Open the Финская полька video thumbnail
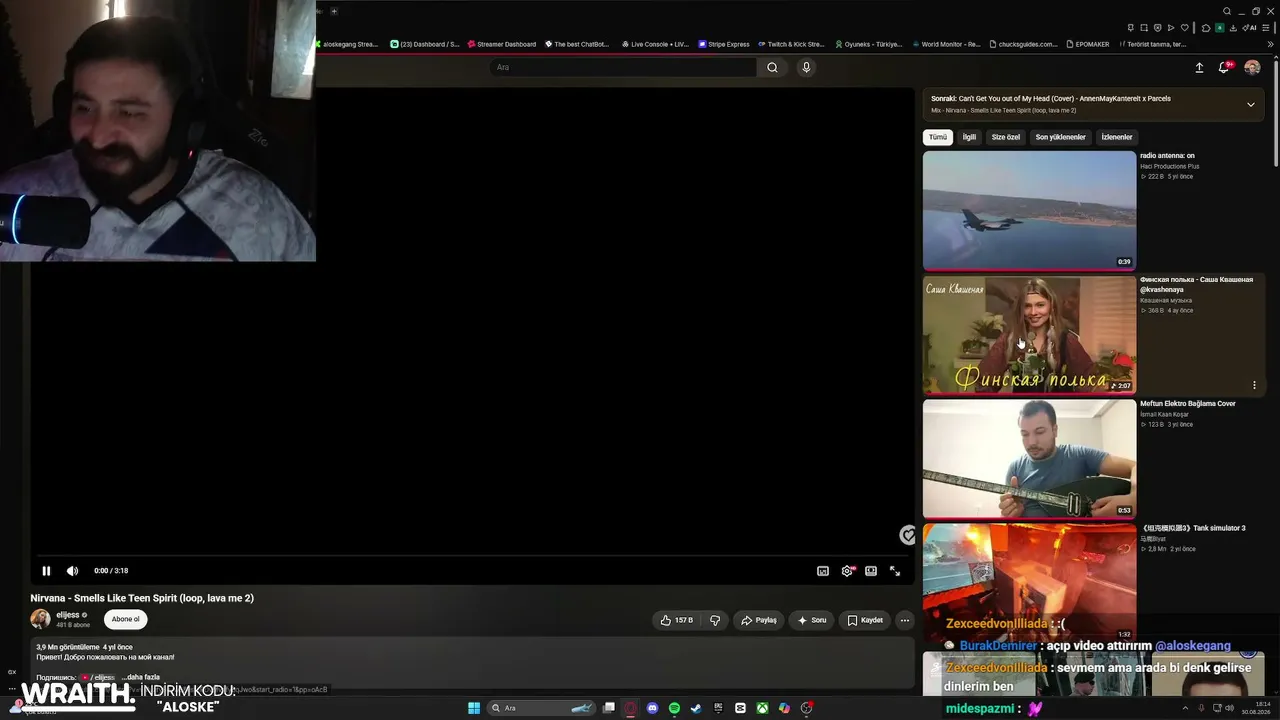This screenshot has width=1280, height=720. [1029, 335]
